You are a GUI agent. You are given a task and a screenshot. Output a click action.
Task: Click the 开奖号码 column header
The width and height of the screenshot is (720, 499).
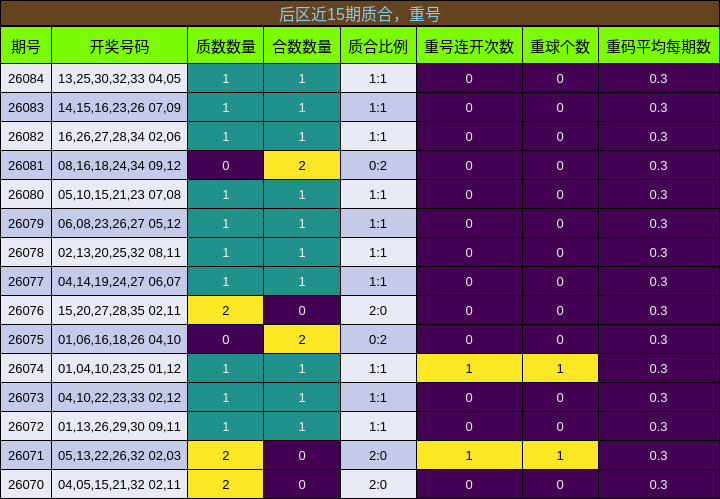tap(119, 46)
